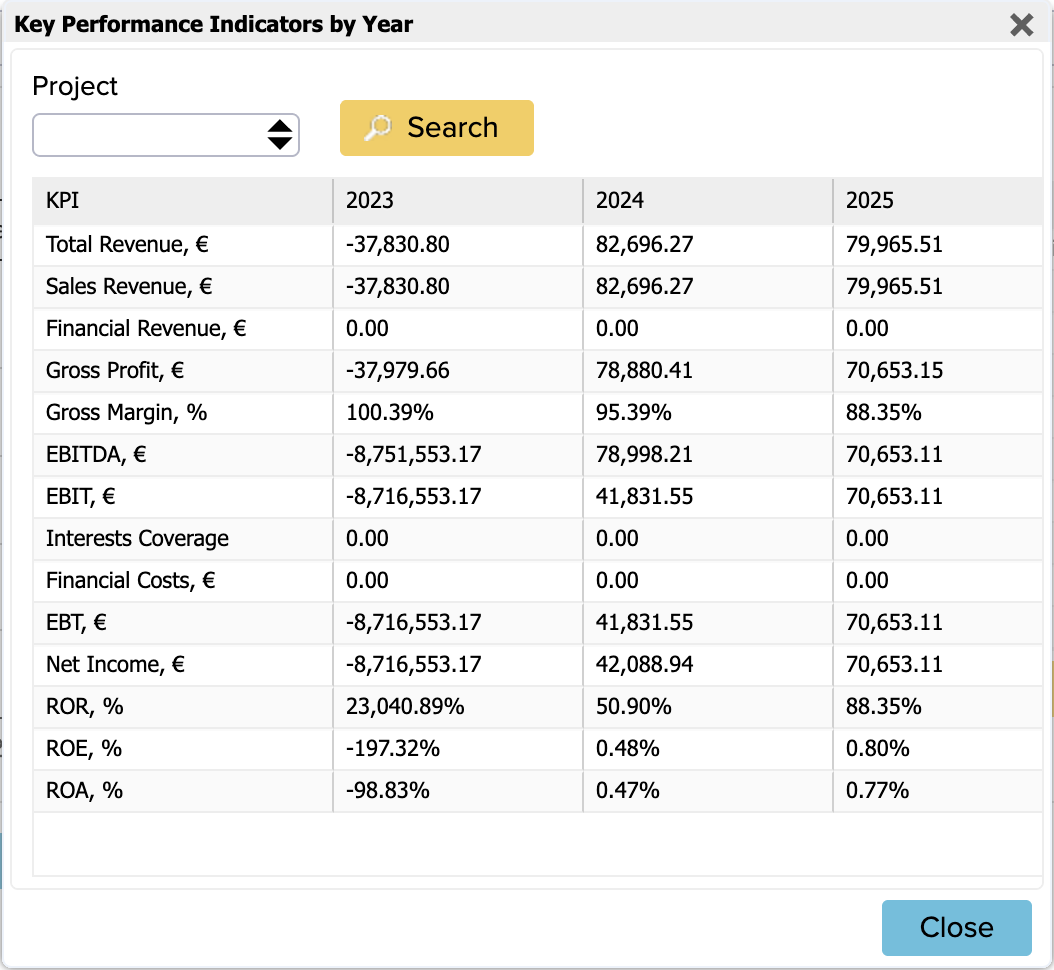Open the Project dropdown arrows
This screenshot has height=970, width=1054.
pyautogui.click(x=280, y=134)
